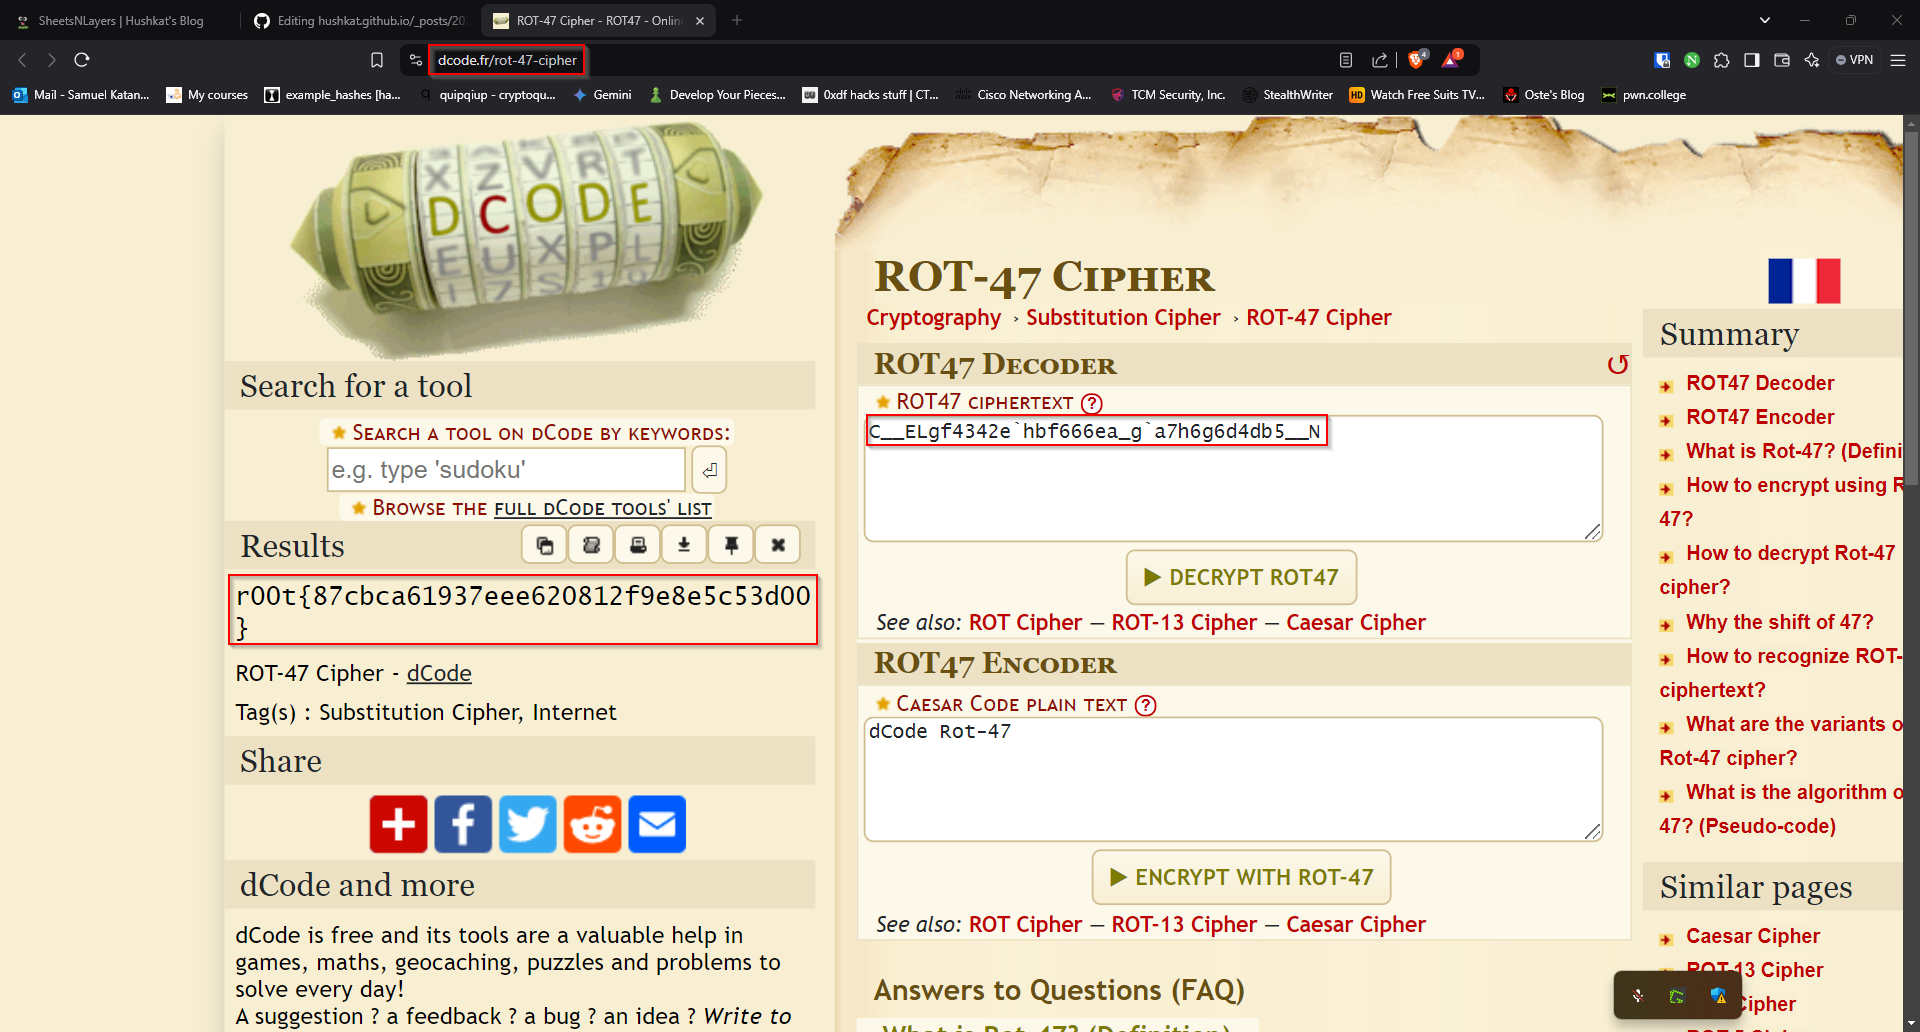
Task: Clear results with the X icon
Action: [778, 545]
